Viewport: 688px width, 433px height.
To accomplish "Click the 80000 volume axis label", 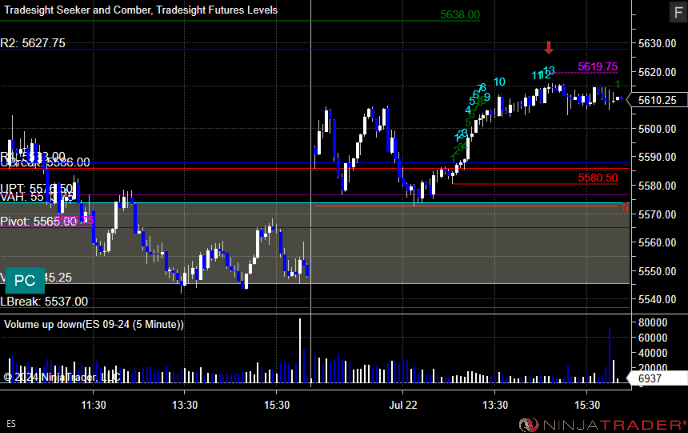I will pos(652,322).
